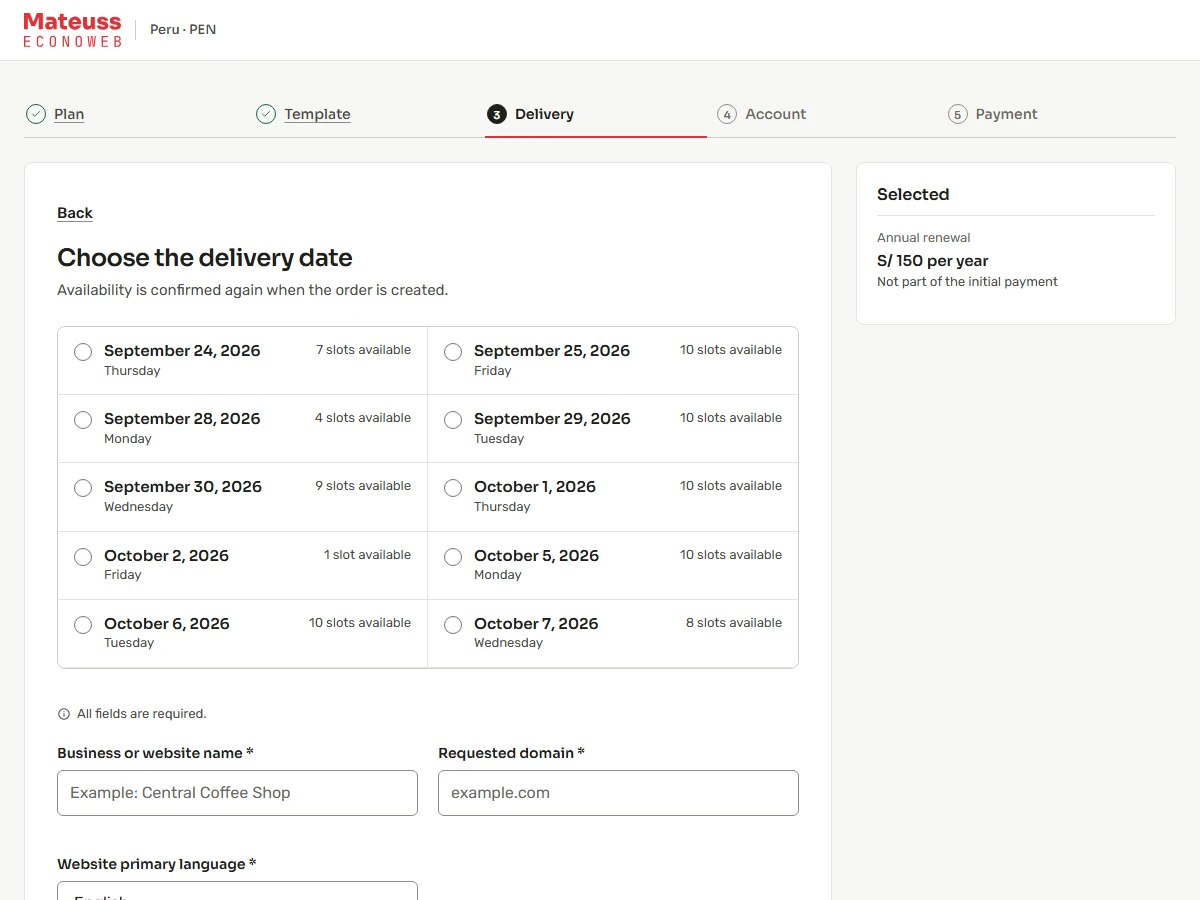The width and height of the screenshot is (1200, 900).
Task: Select September 25, 2026 delivery date
Action: (x=613, y=361)
